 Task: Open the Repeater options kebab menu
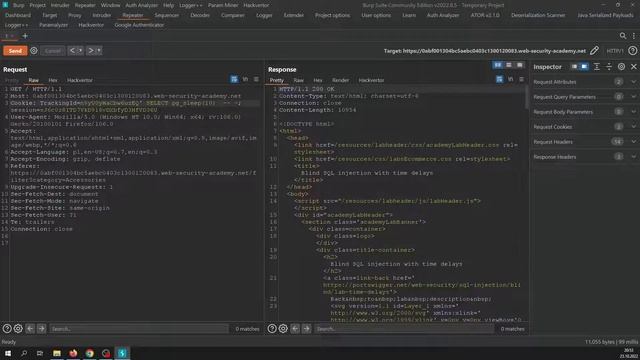tap(633, 36)
